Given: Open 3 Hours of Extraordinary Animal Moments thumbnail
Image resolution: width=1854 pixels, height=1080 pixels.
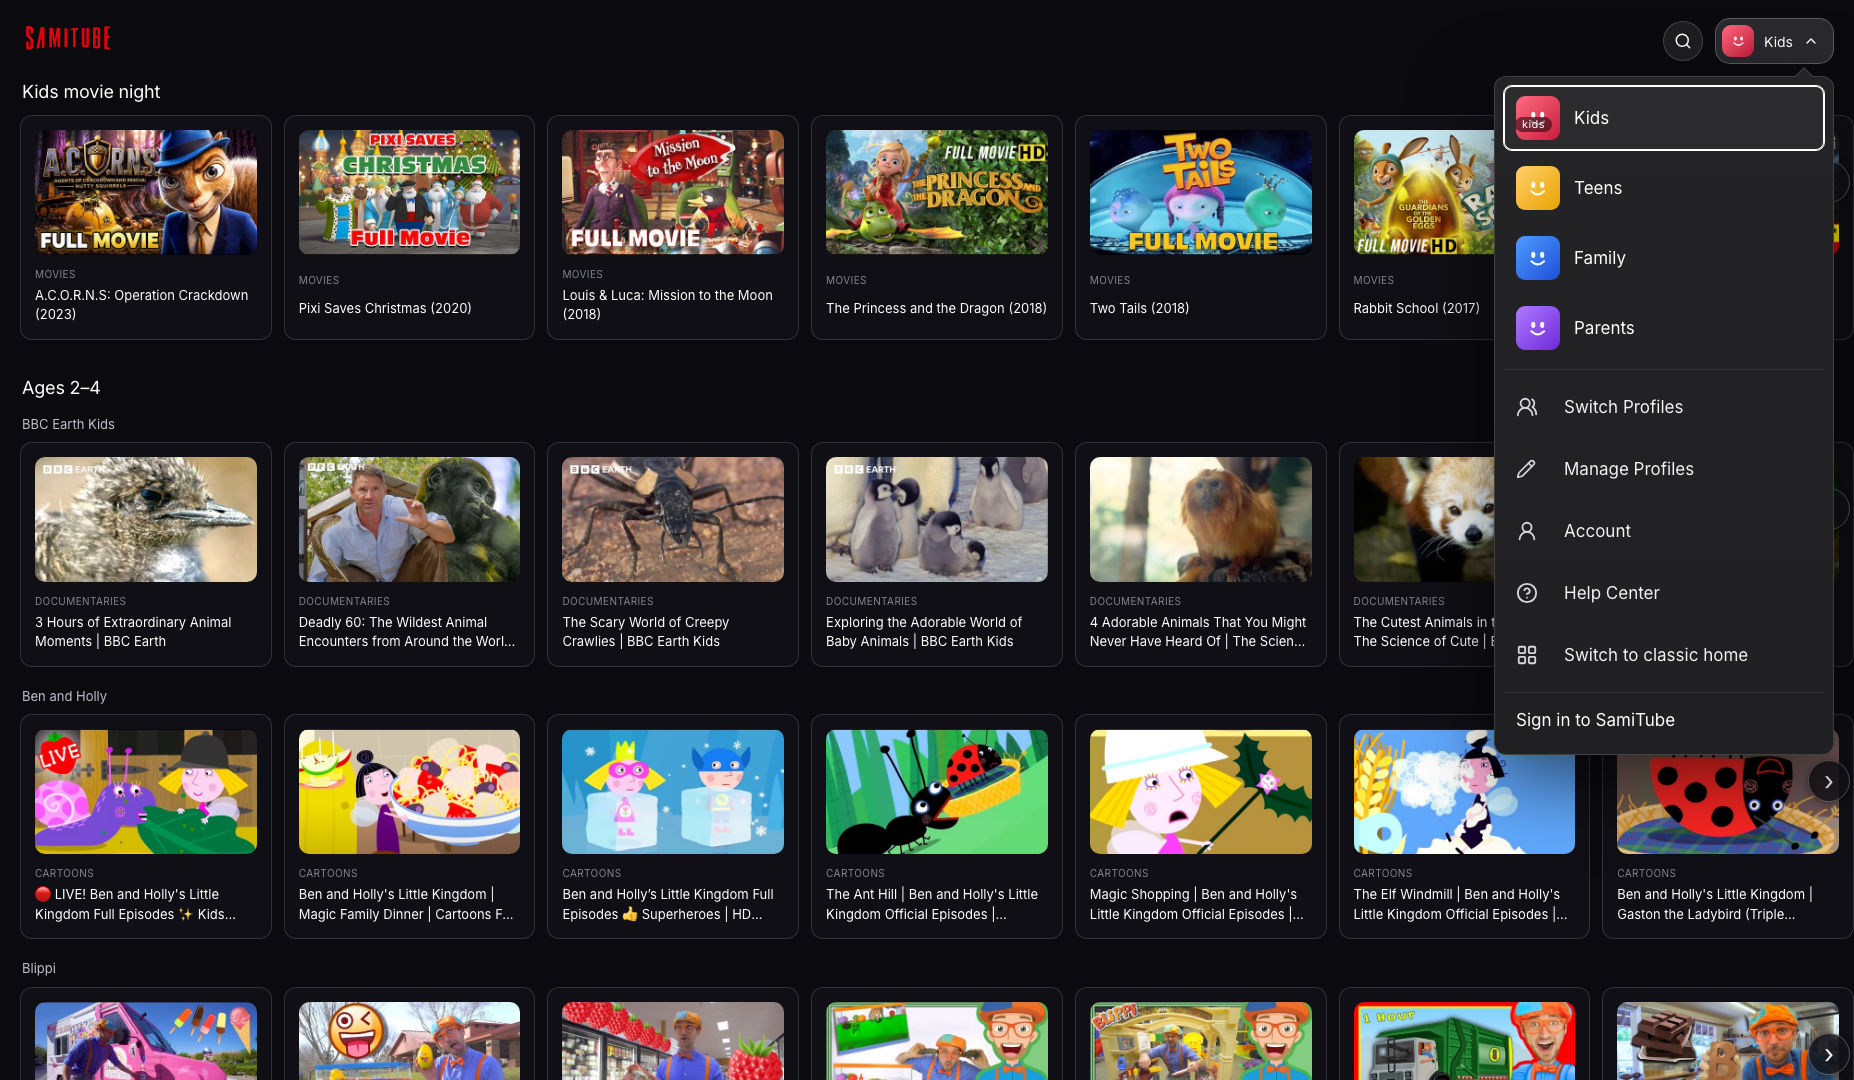Looking at the screenshot, I should pos(146,520).
